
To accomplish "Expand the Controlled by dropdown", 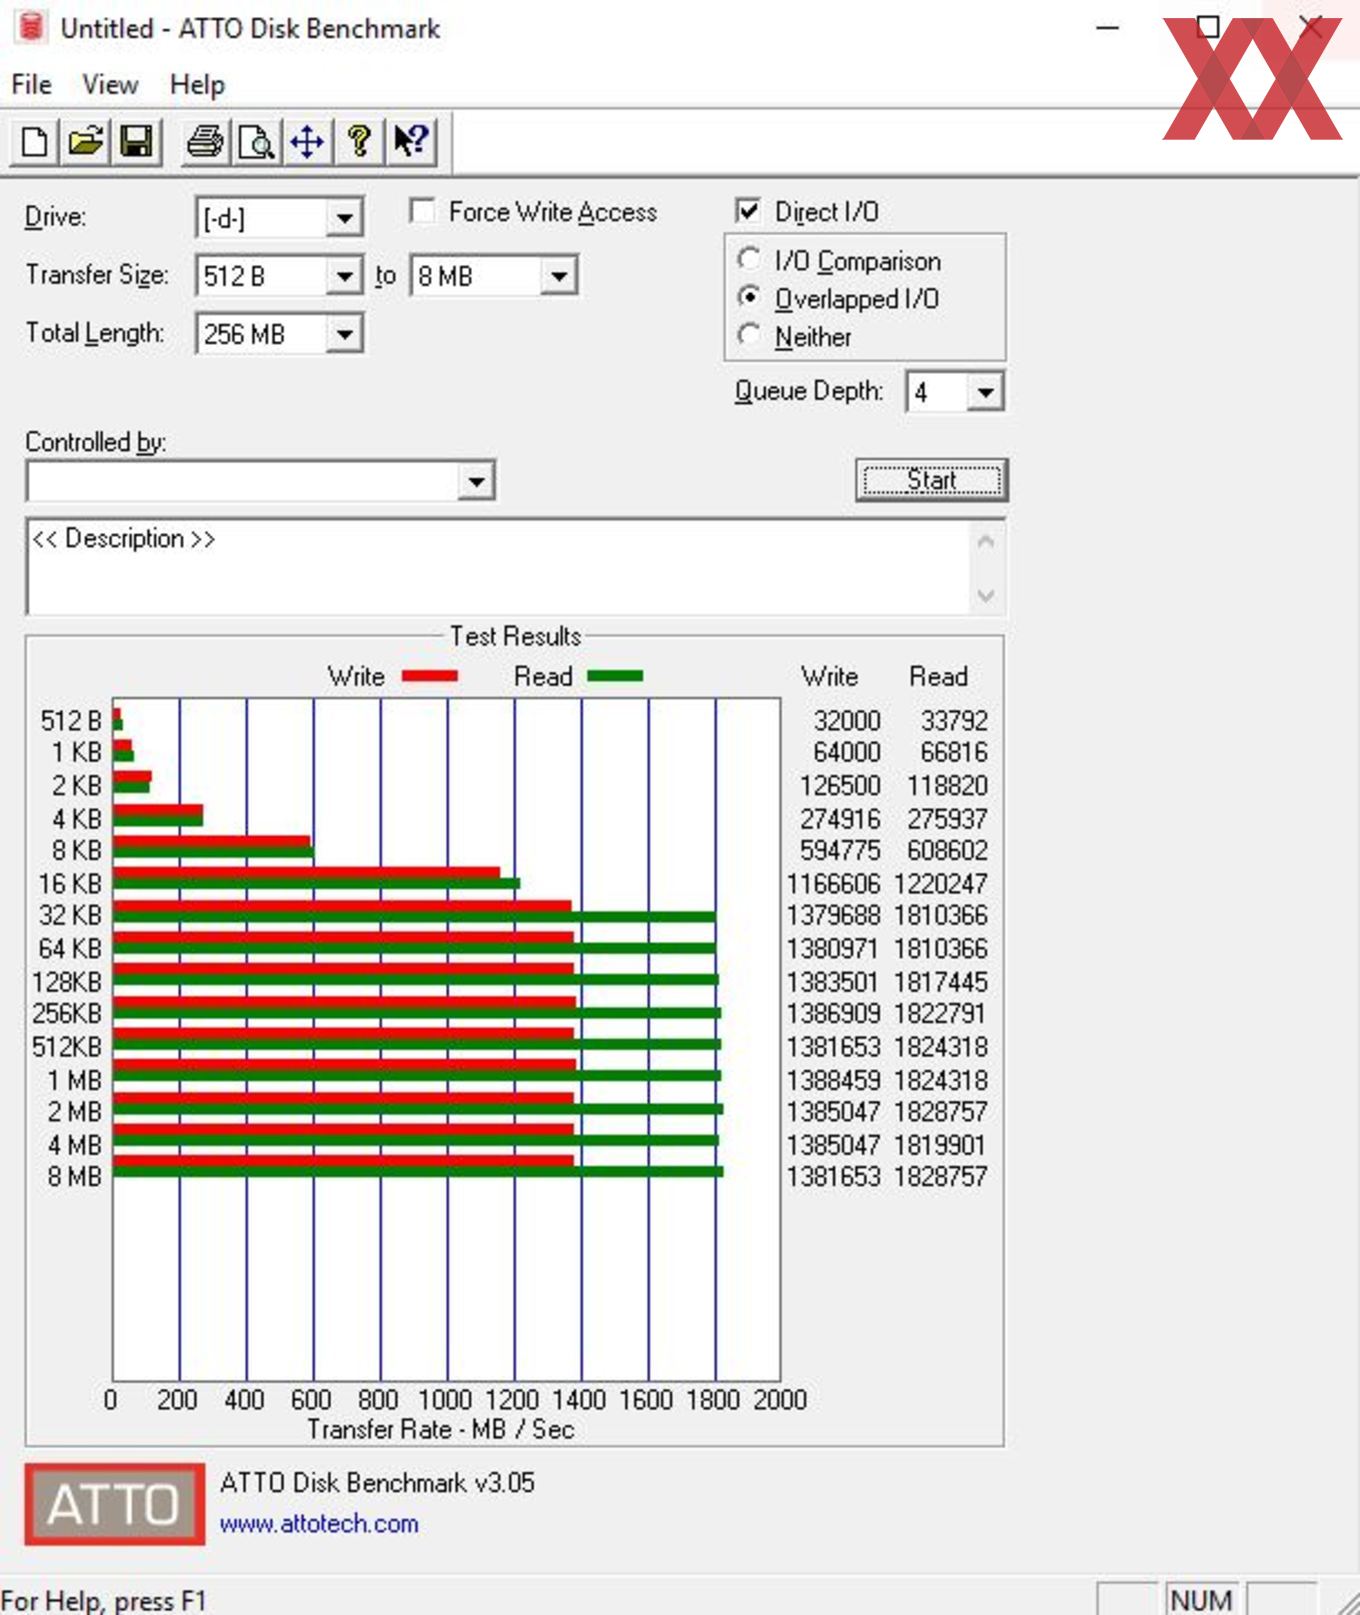I will click(476, 482).
